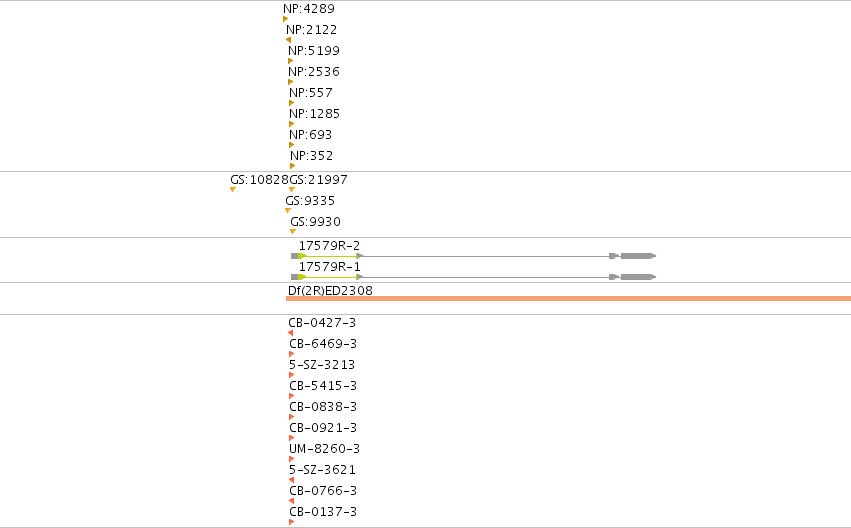
Task: Select the red left-arrow marker under 5-SZ-3621
Action: (291, 480)
